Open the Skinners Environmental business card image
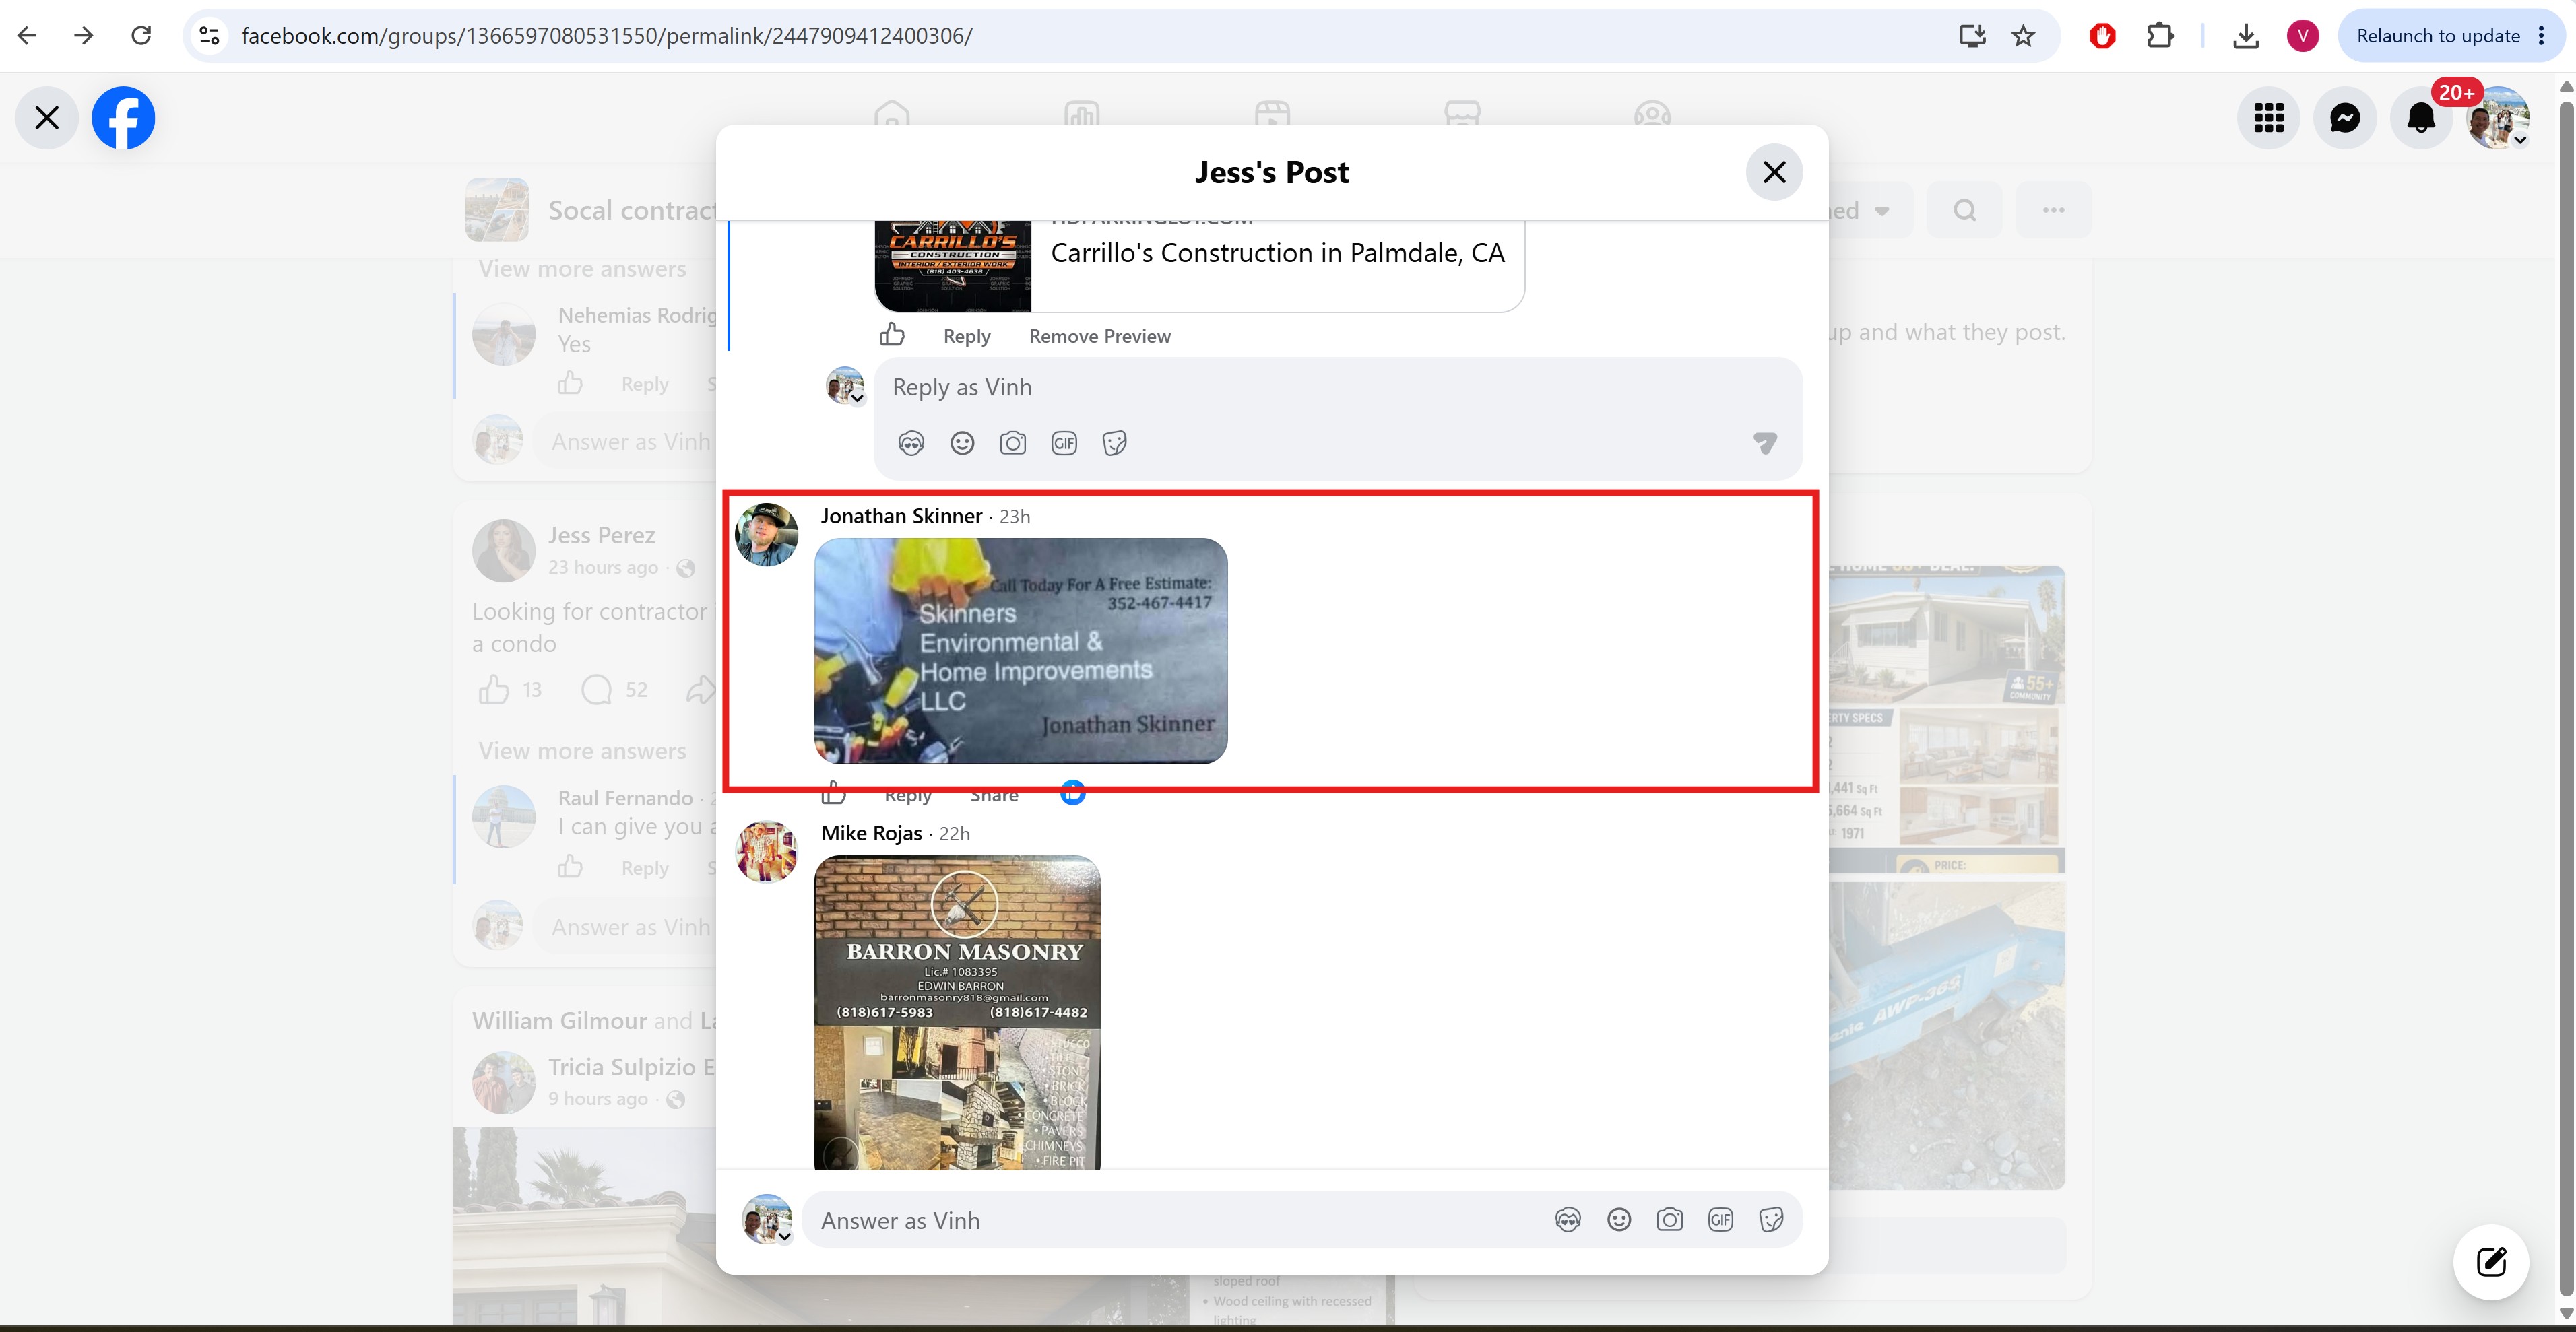 point(1021,651)
